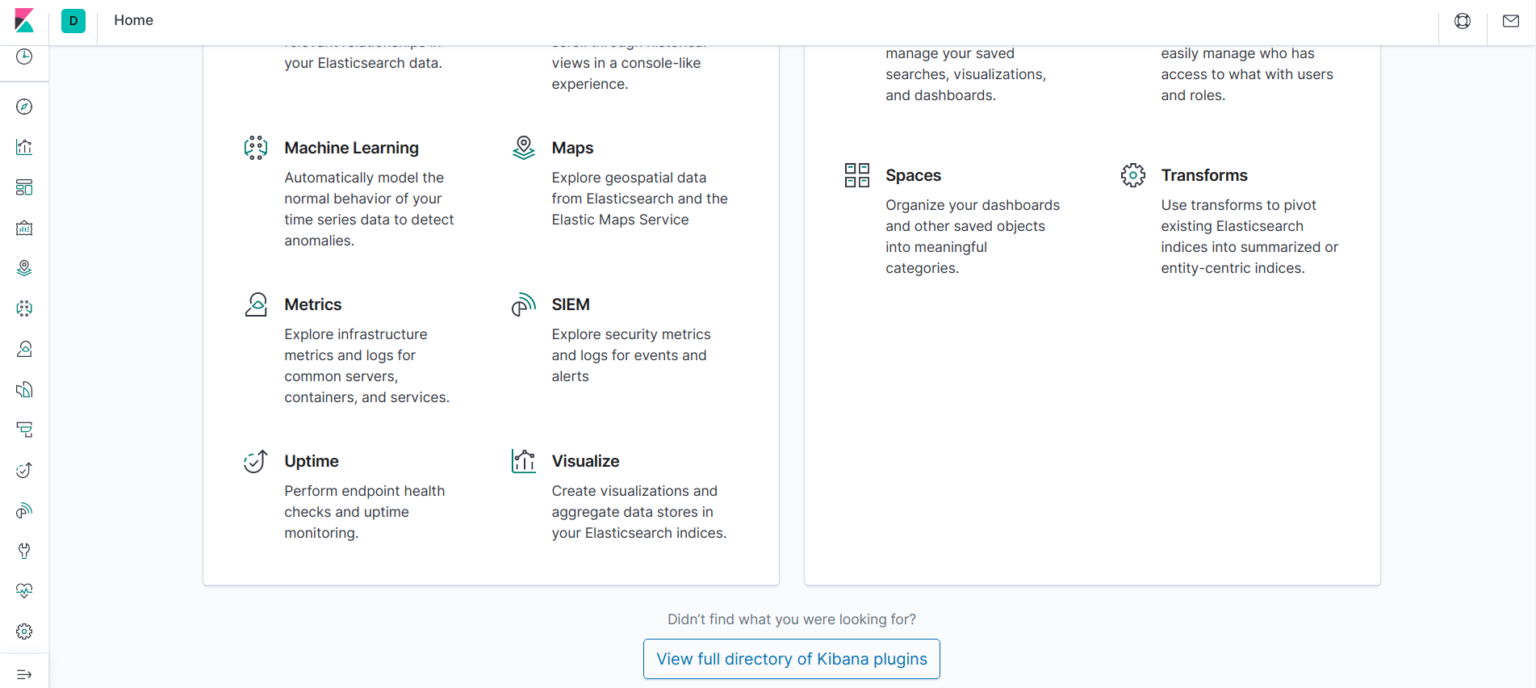
Task: Click the Transforms gear icon on its card
Action: point(1133,174)
